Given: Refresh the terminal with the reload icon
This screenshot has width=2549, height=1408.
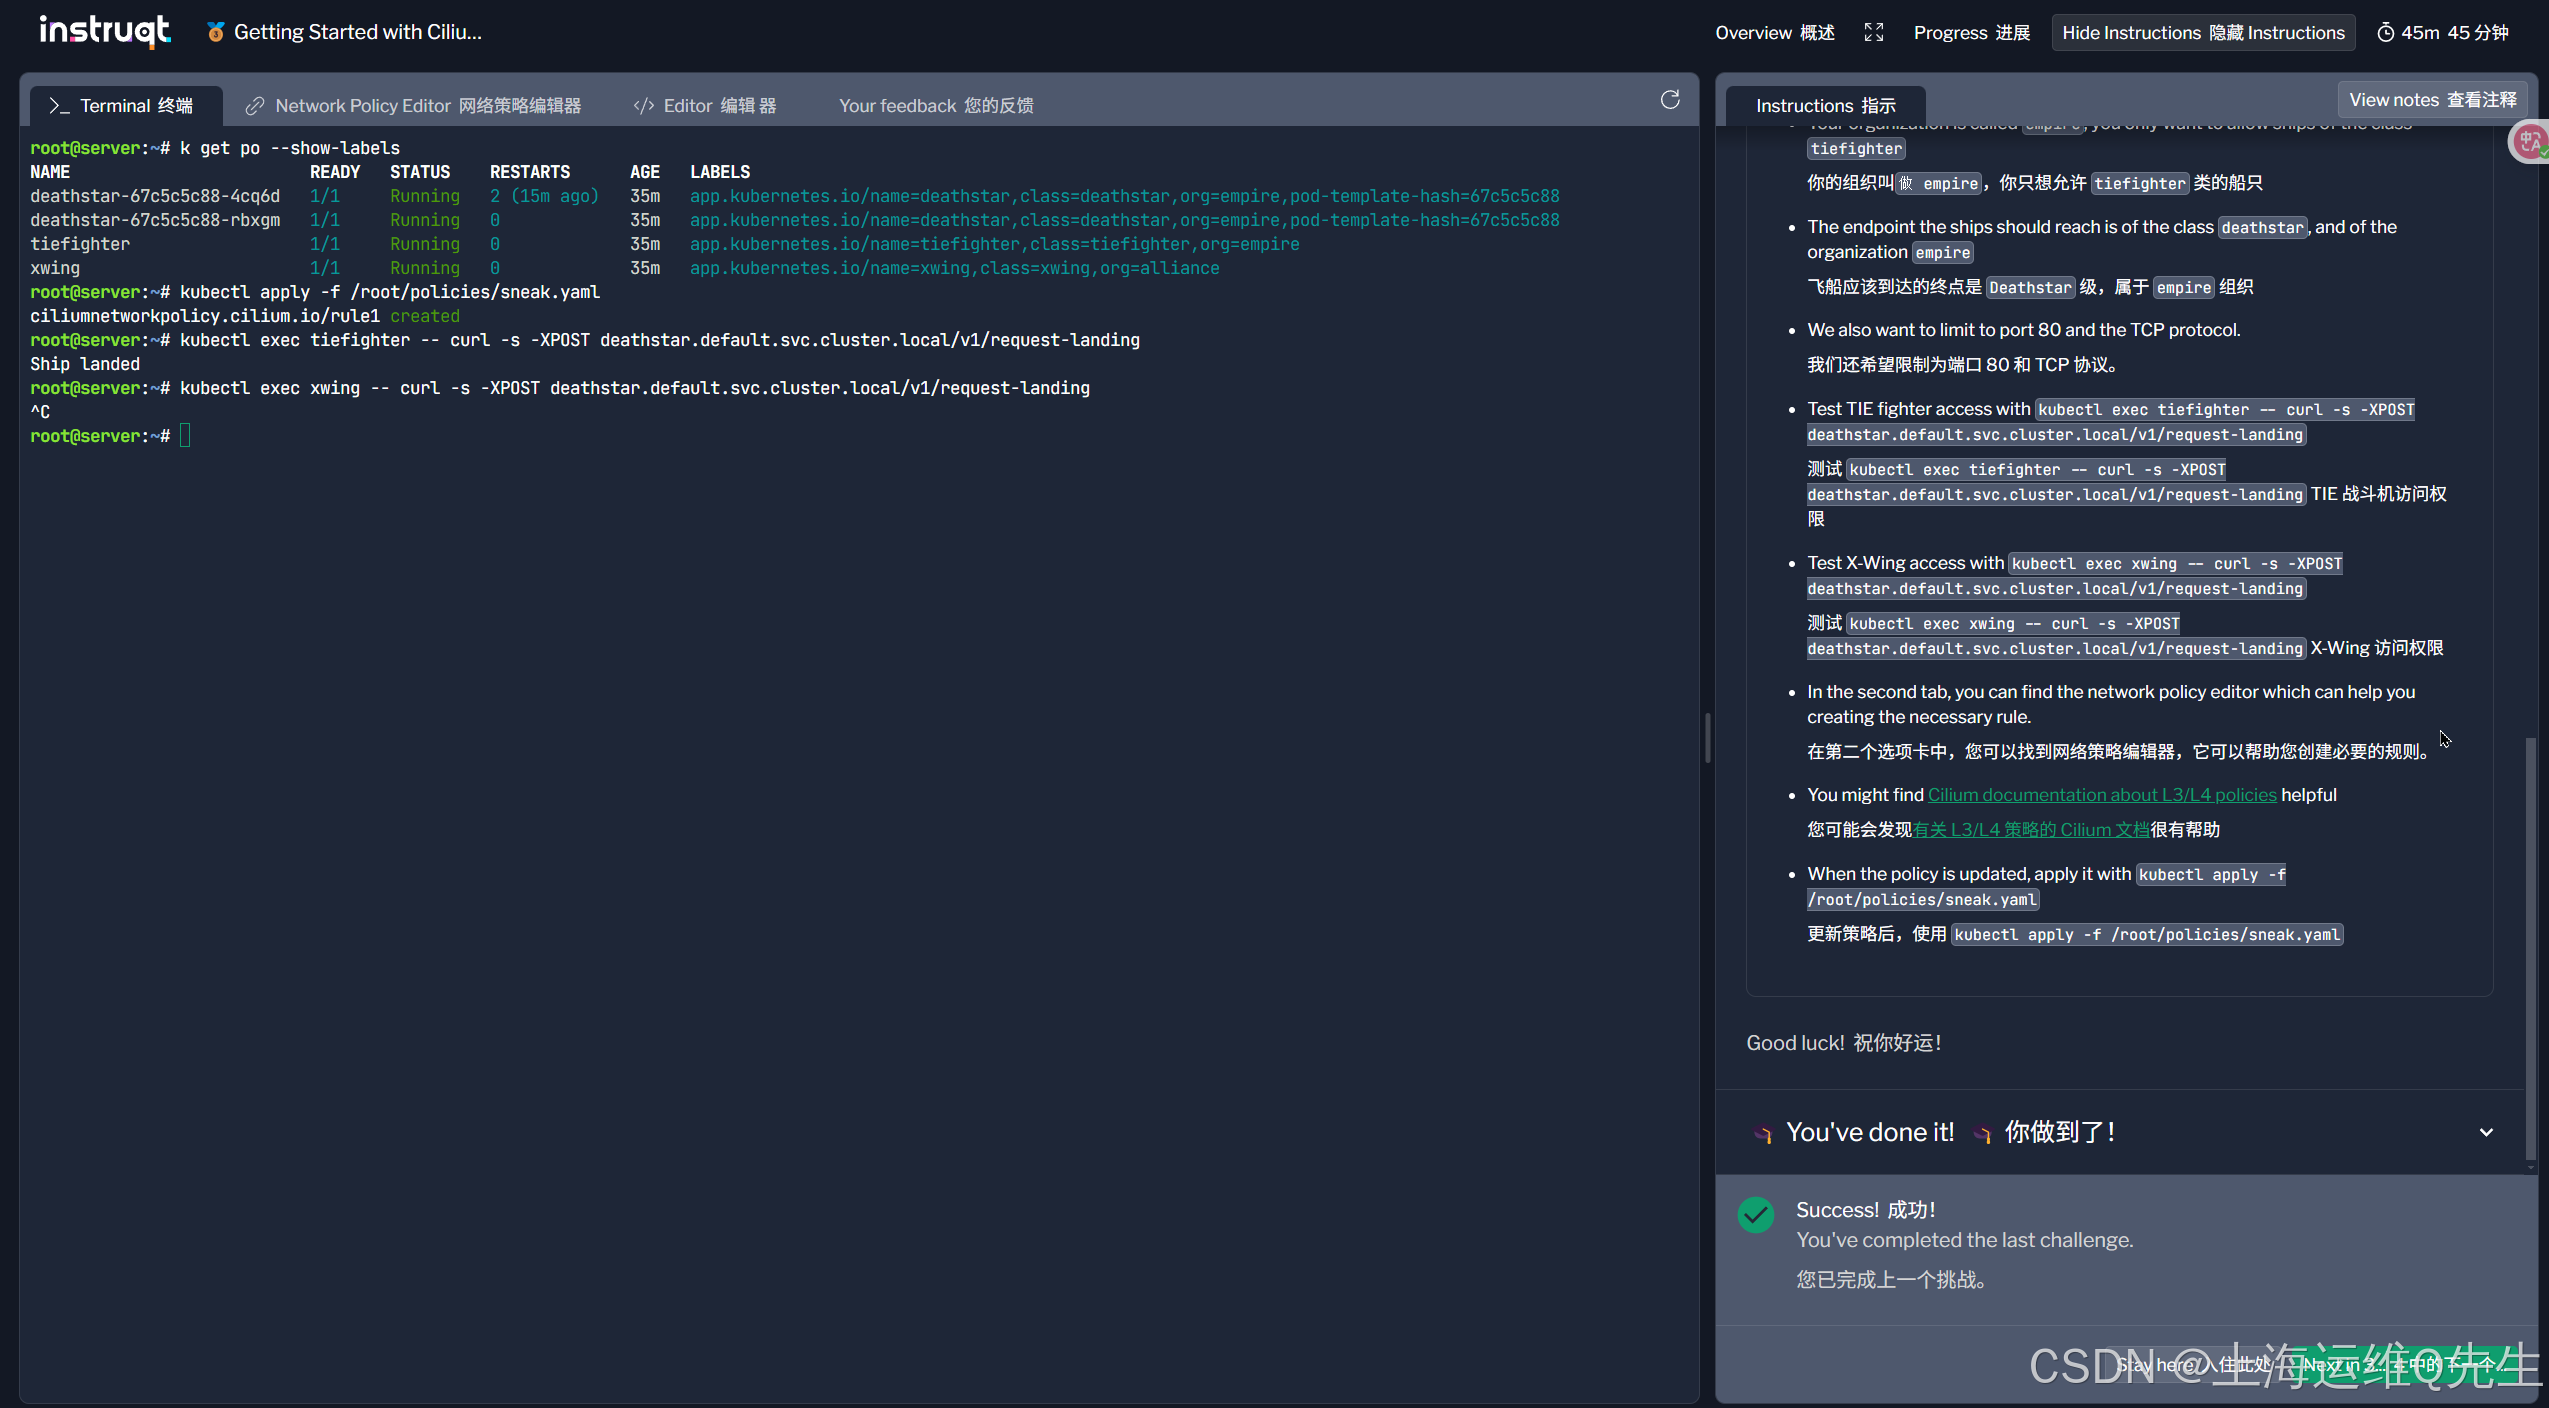Looking at the screenshot, I should click(1669, 100).
